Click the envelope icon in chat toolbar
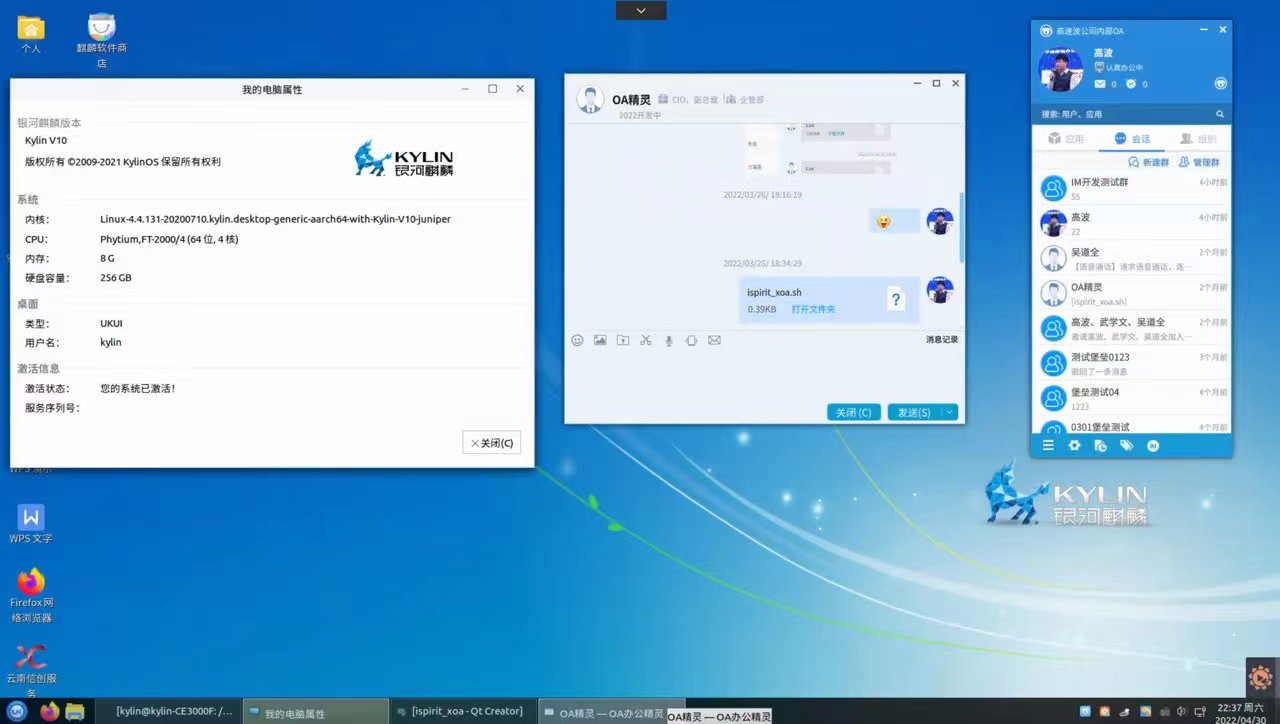The width and height of the screenshot is (1280, 724). point(714,340)
